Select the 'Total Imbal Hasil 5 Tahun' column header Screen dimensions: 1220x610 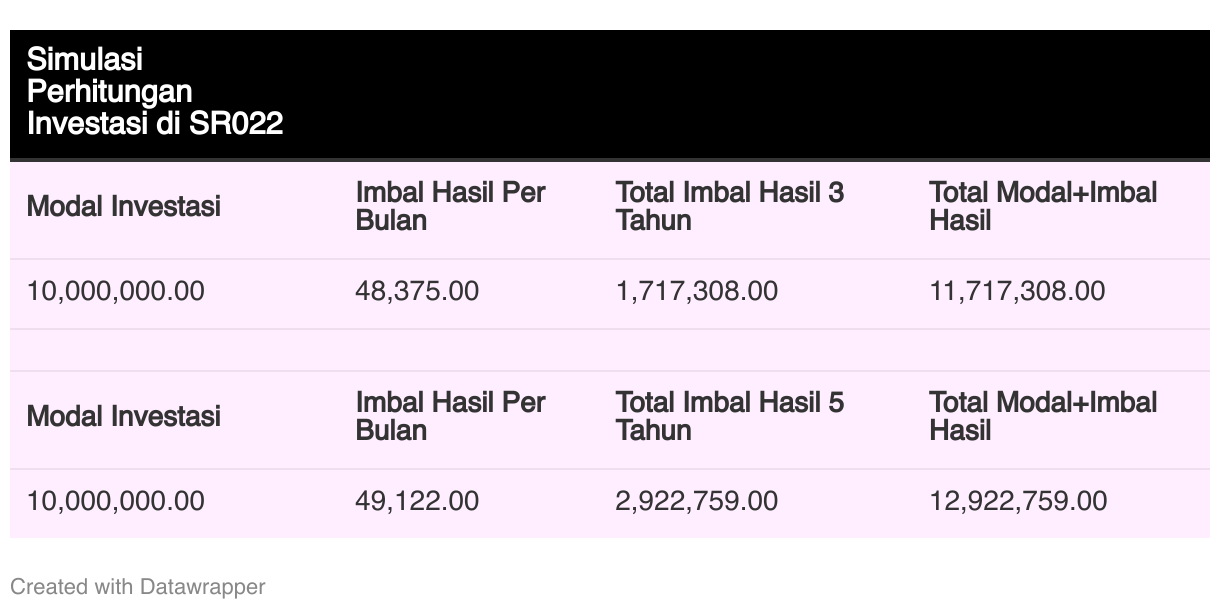729,416
